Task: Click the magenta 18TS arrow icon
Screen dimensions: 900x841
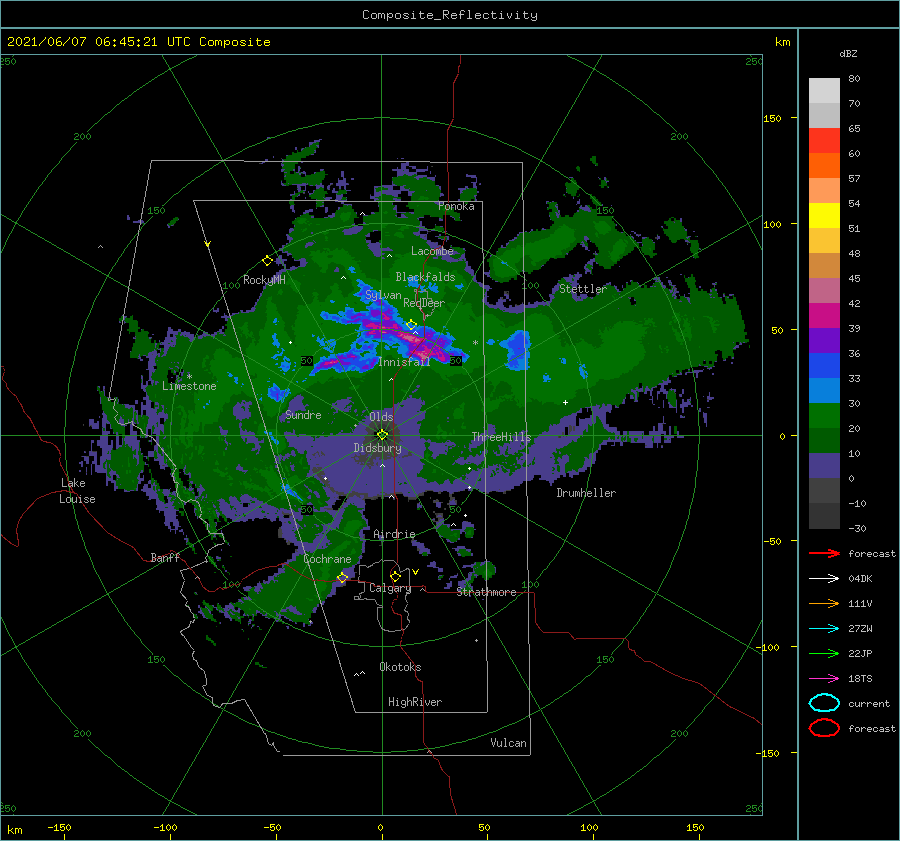Action: tap(824, 679)
